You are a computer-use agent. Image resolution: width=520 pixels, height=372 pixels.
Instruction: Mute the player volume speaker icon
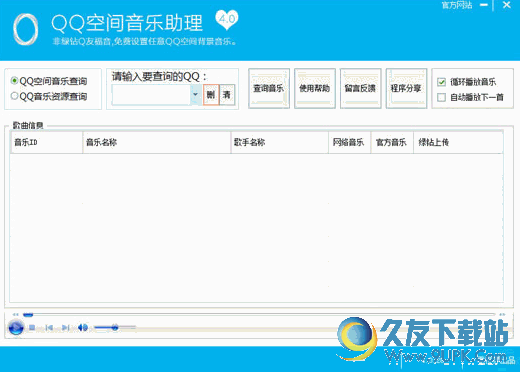83,328
